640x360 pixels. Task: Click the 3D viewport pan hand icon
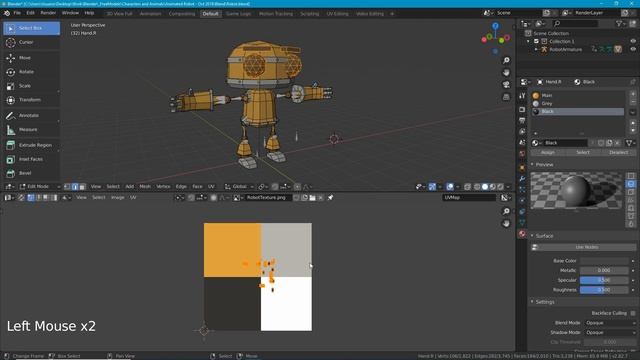(506, 73)
